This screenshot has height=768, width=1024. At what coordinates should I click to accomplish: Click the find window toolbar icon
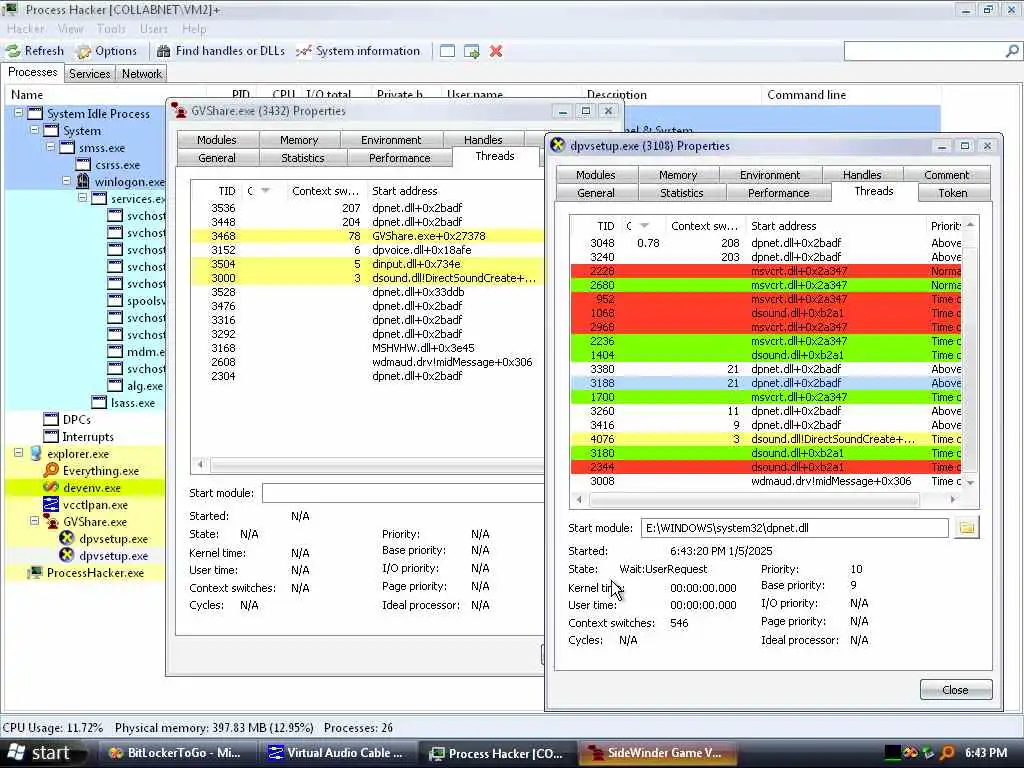[447, 51]
